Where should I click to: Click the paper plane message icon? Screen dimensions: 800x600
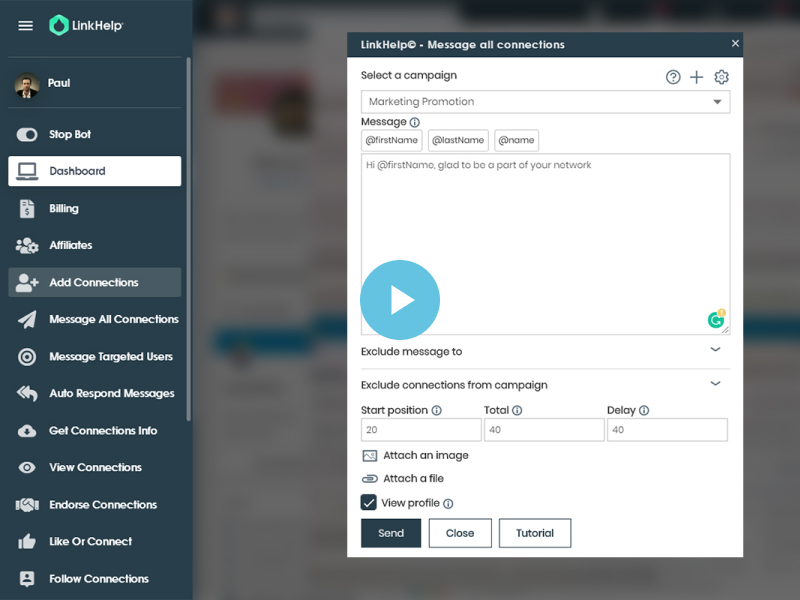27,319
